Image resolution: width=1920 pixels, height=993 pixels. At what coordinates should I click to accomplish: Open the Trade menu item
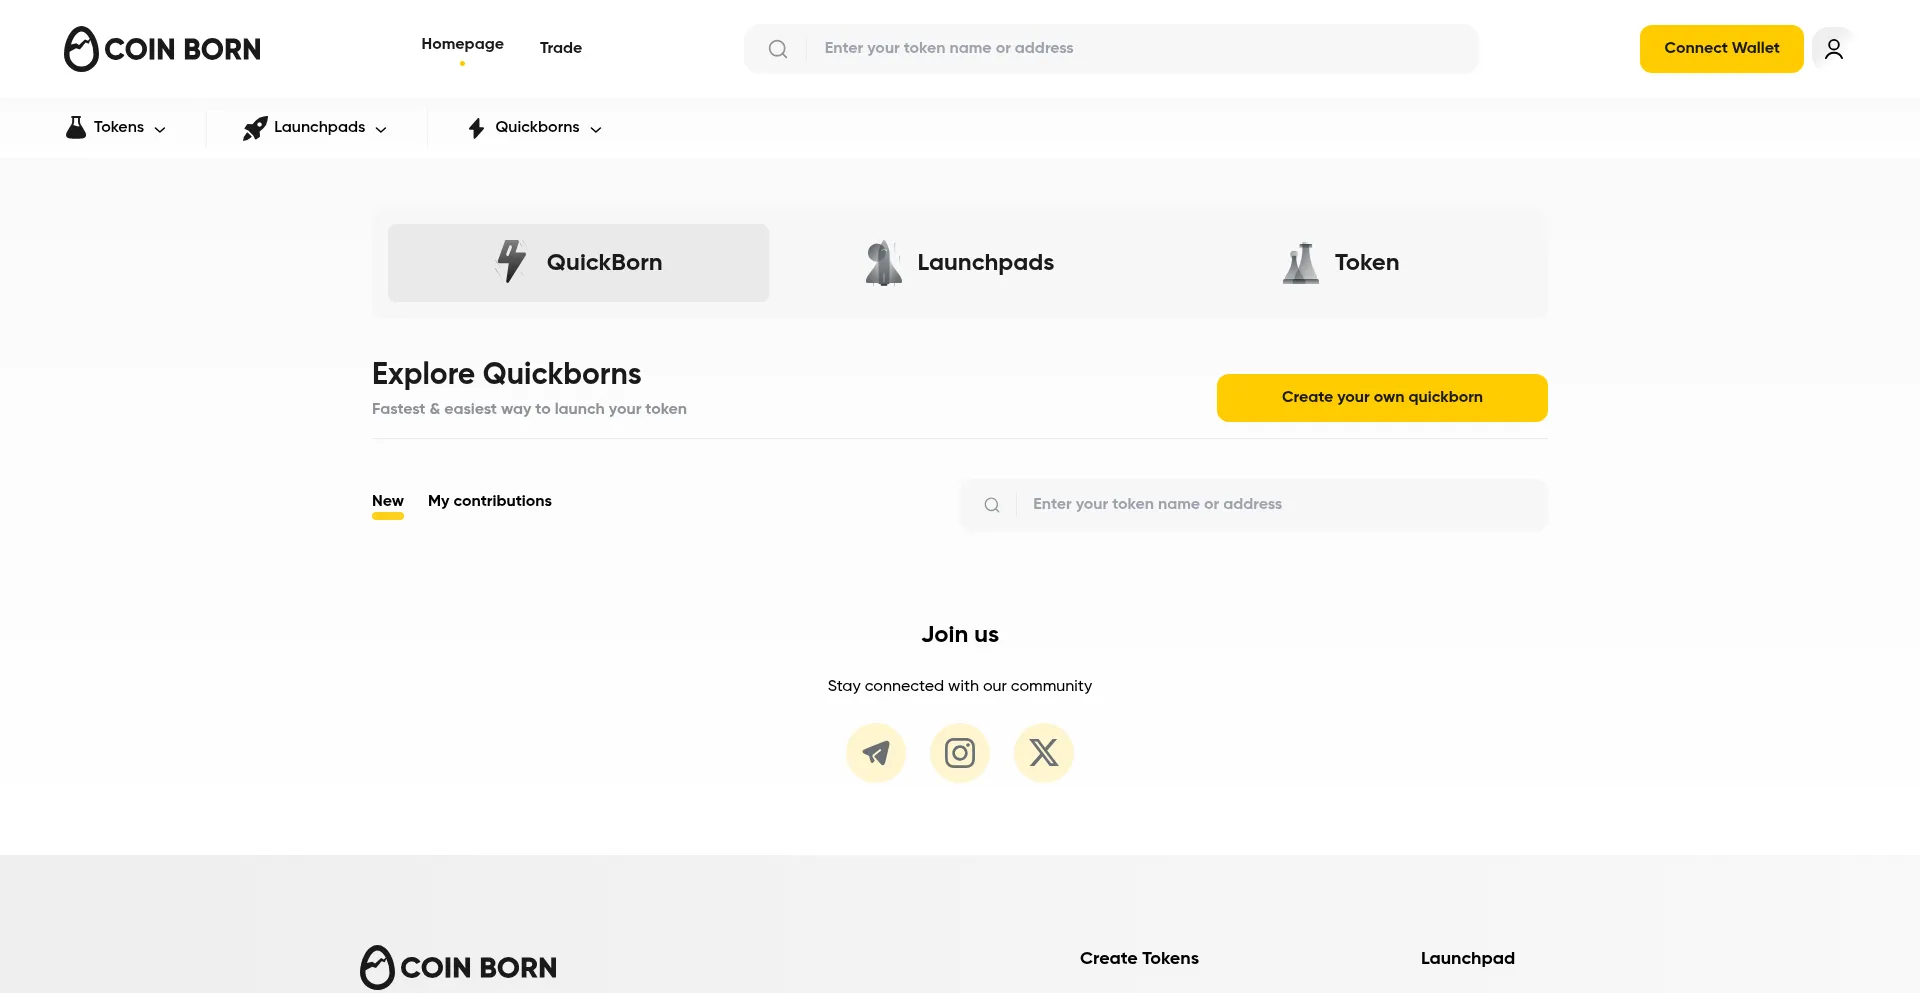(x=560, y=47)
